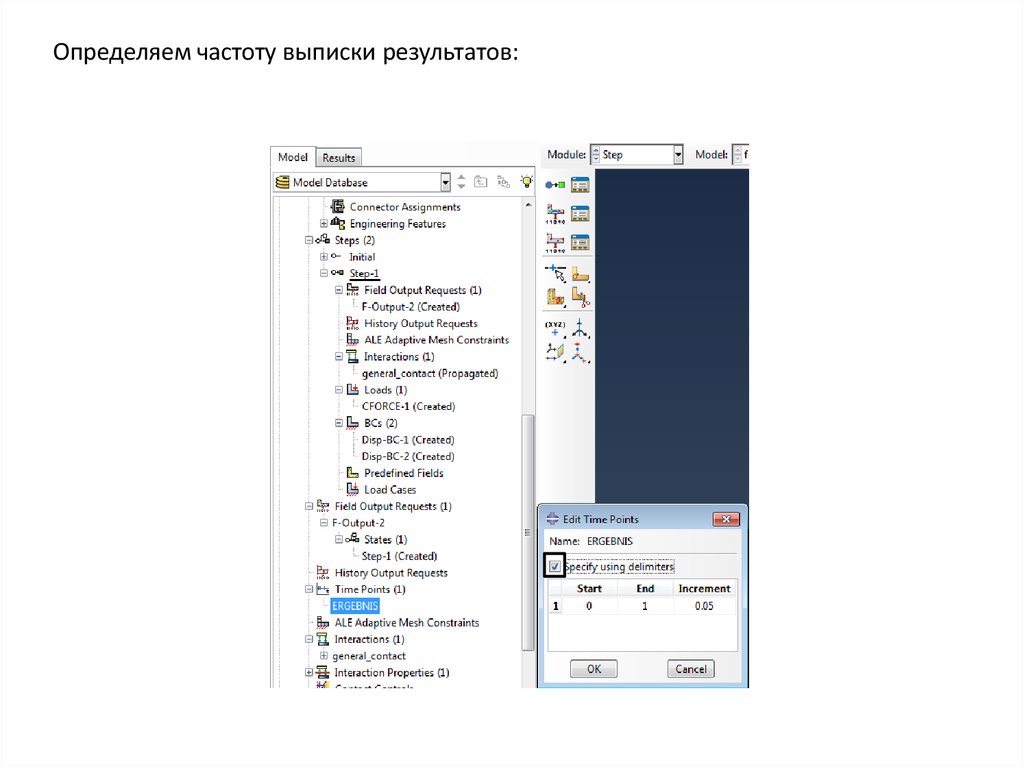Select Step-1 (Created) under States

click(400, 556)
